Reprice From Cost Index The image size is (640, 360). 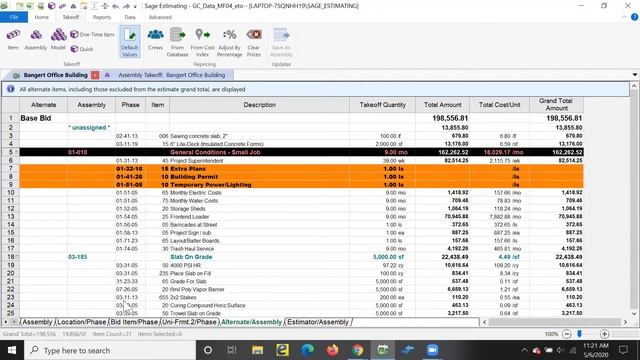(x=202, y=42)
